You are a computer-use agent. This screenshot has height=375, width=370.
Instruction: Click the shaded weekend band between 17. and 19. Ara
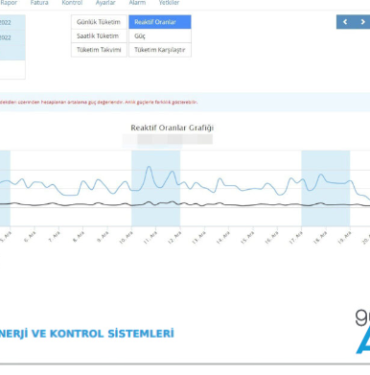coord(326,188)
